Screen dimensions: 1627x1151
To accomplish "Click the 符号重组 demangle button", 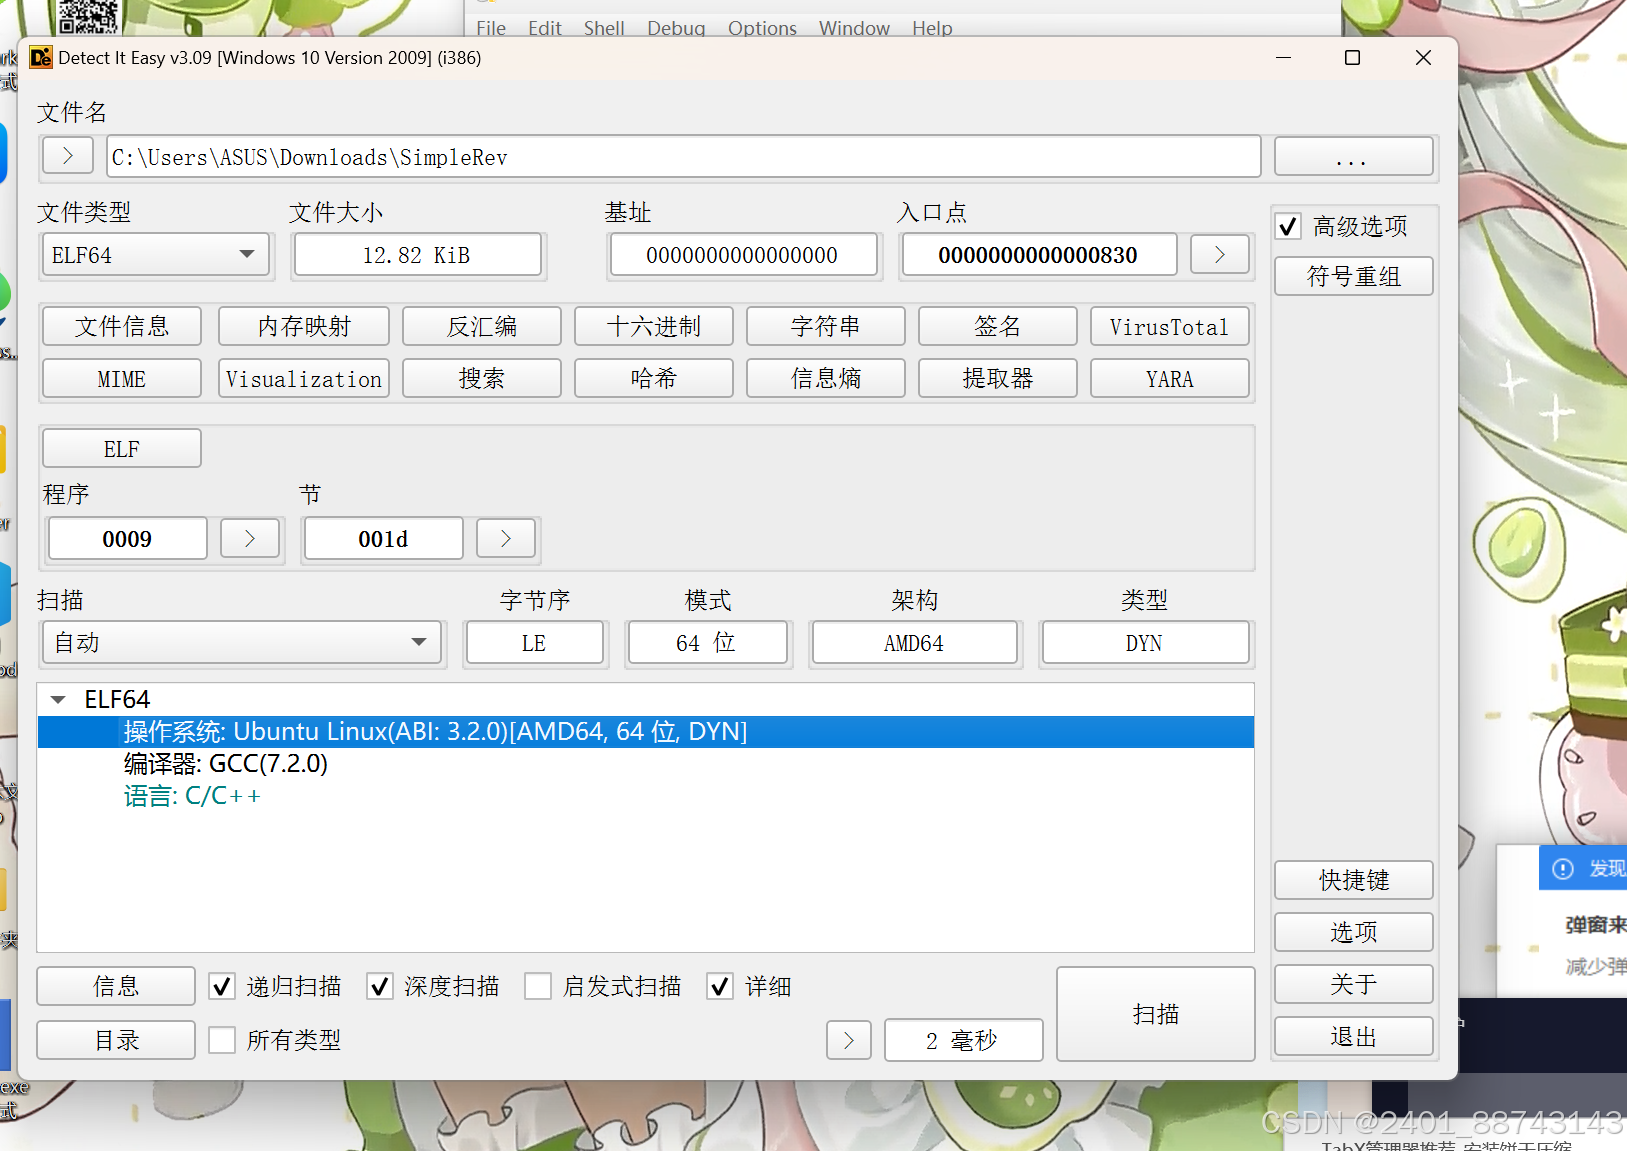I will coord(1354,276).
